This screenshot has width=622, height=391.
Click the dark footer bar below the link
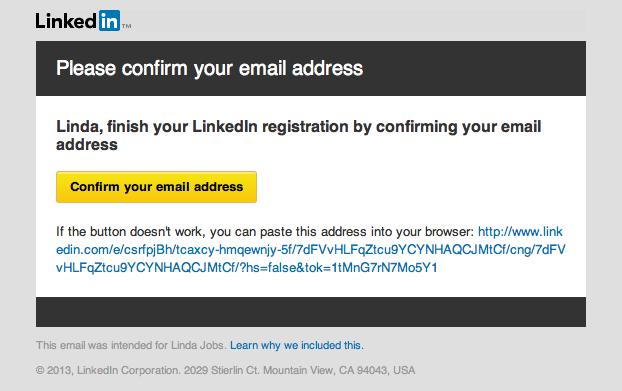311,312
